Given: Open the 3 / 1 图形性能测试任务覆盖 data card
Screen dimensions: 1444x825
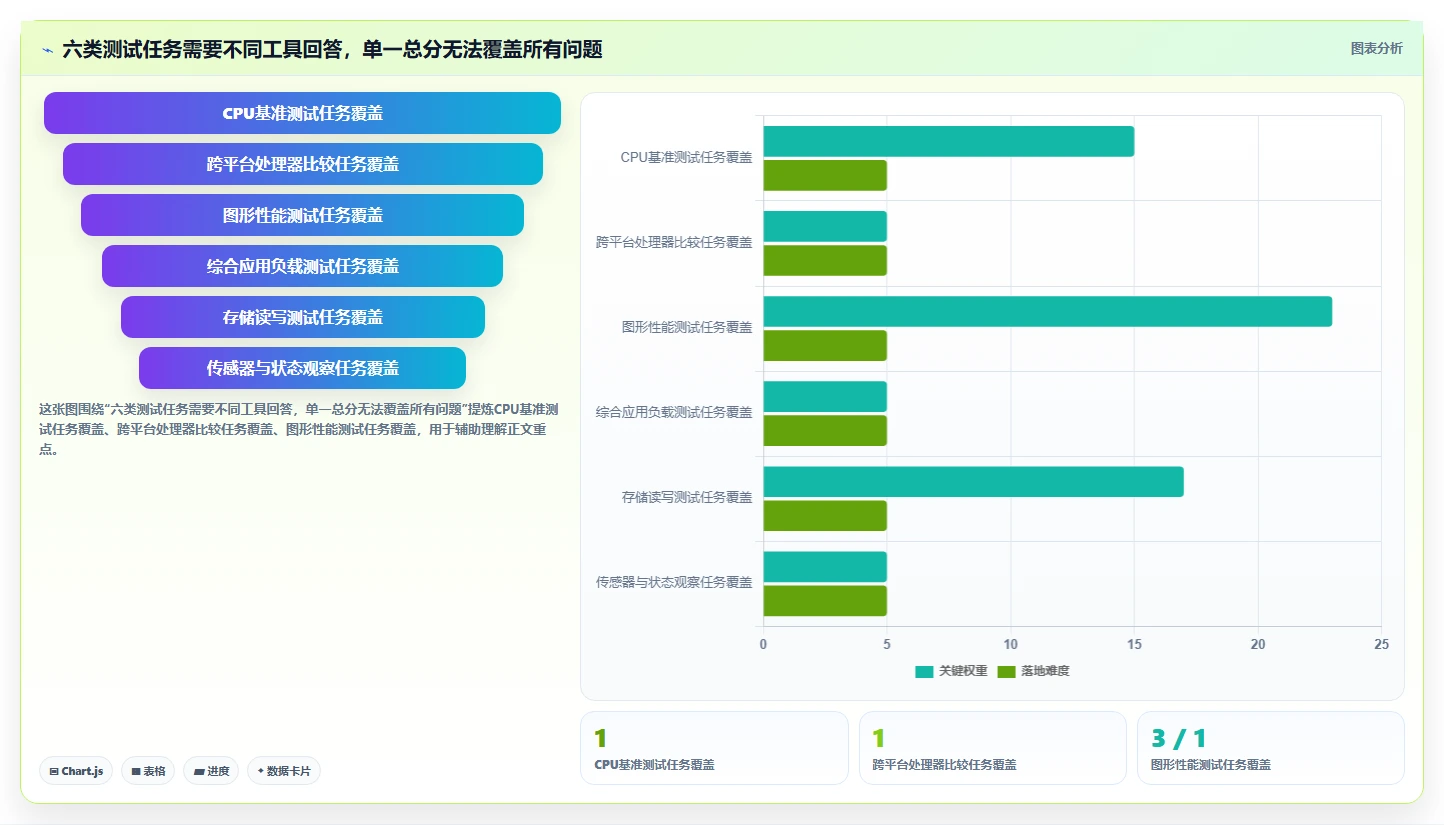Looking at the screenshot, I should (1271, 748).
